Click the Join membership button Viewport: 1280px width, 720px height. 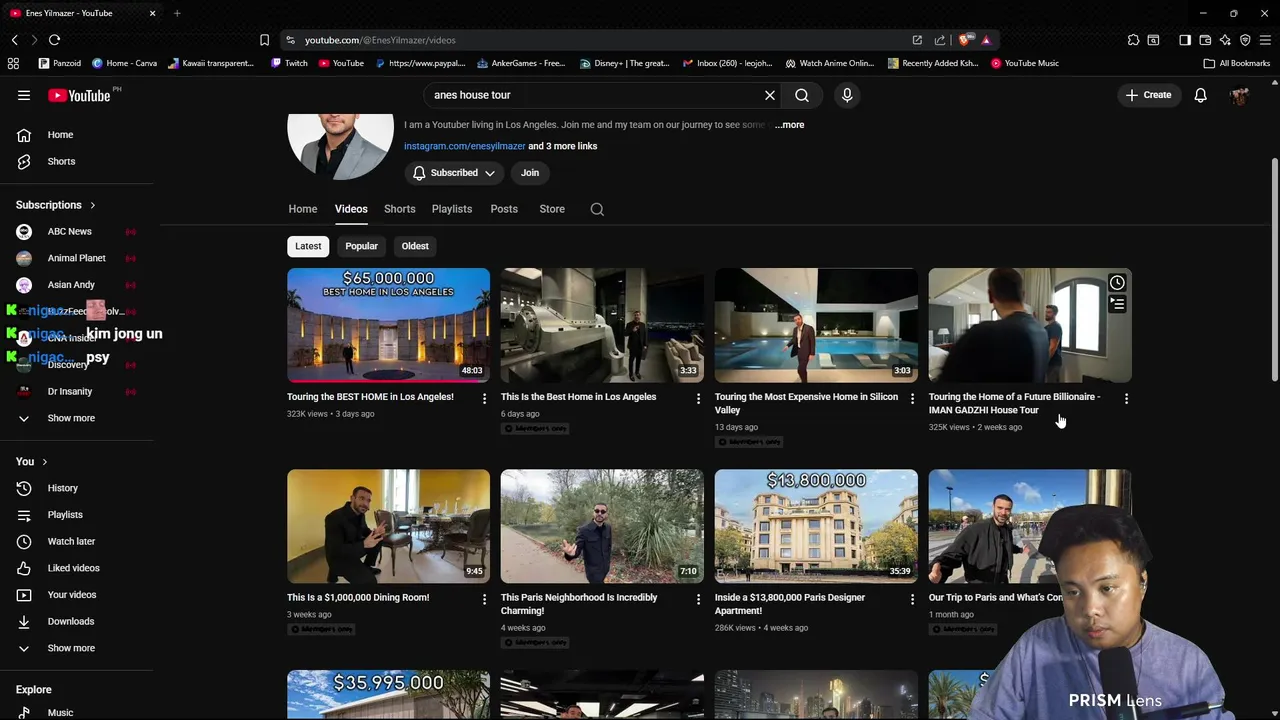[530, 173]
